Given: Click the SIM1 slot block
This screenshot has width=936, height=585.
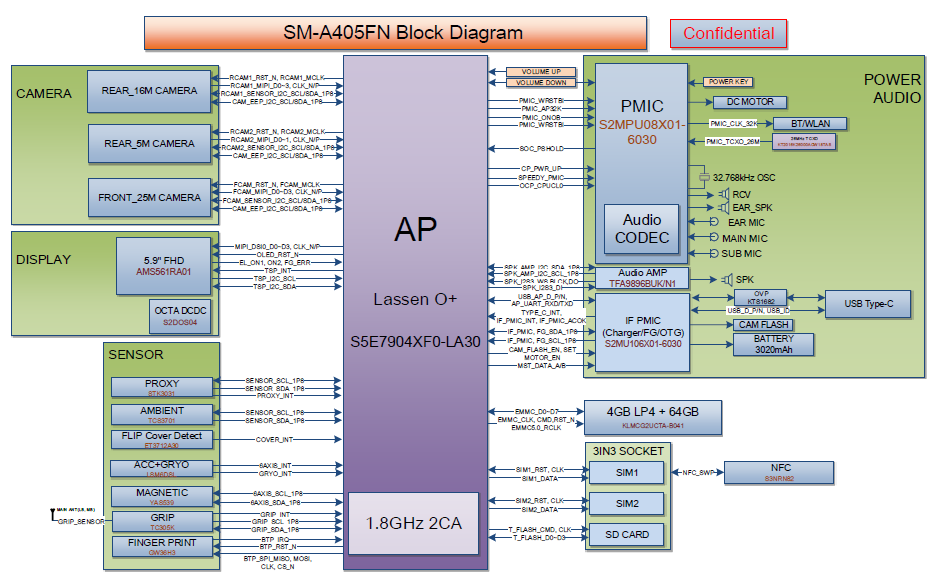Looking at the screenshot, I should coord(626,473).
